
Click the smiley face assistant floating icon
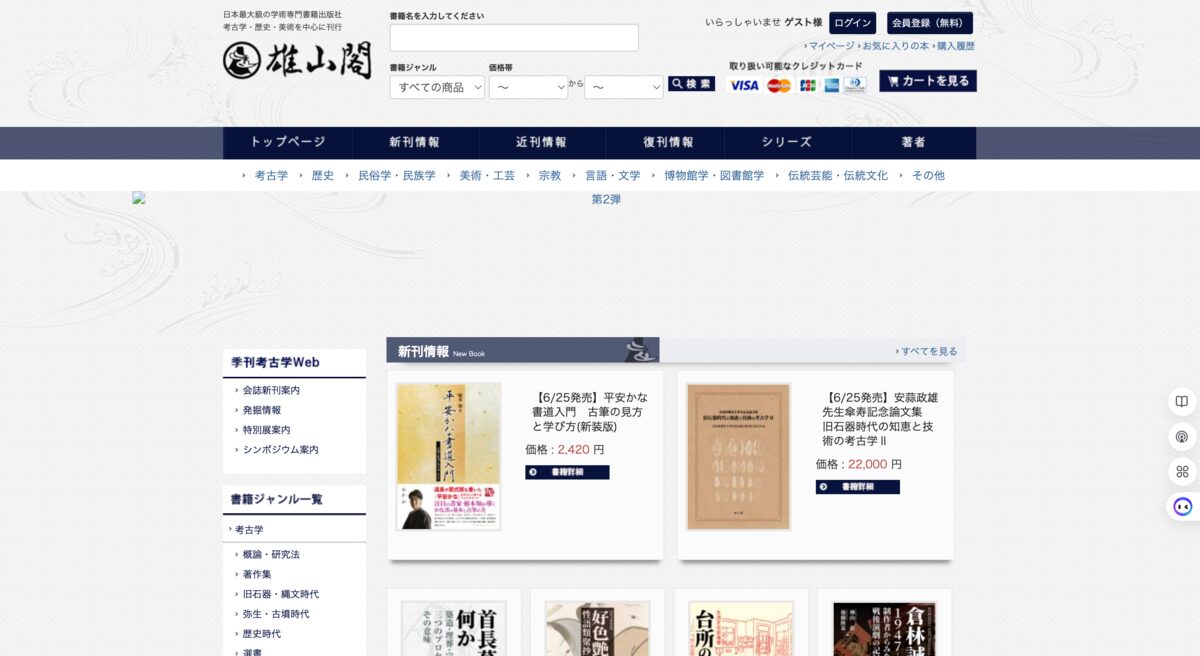(x=1182, y=506)
